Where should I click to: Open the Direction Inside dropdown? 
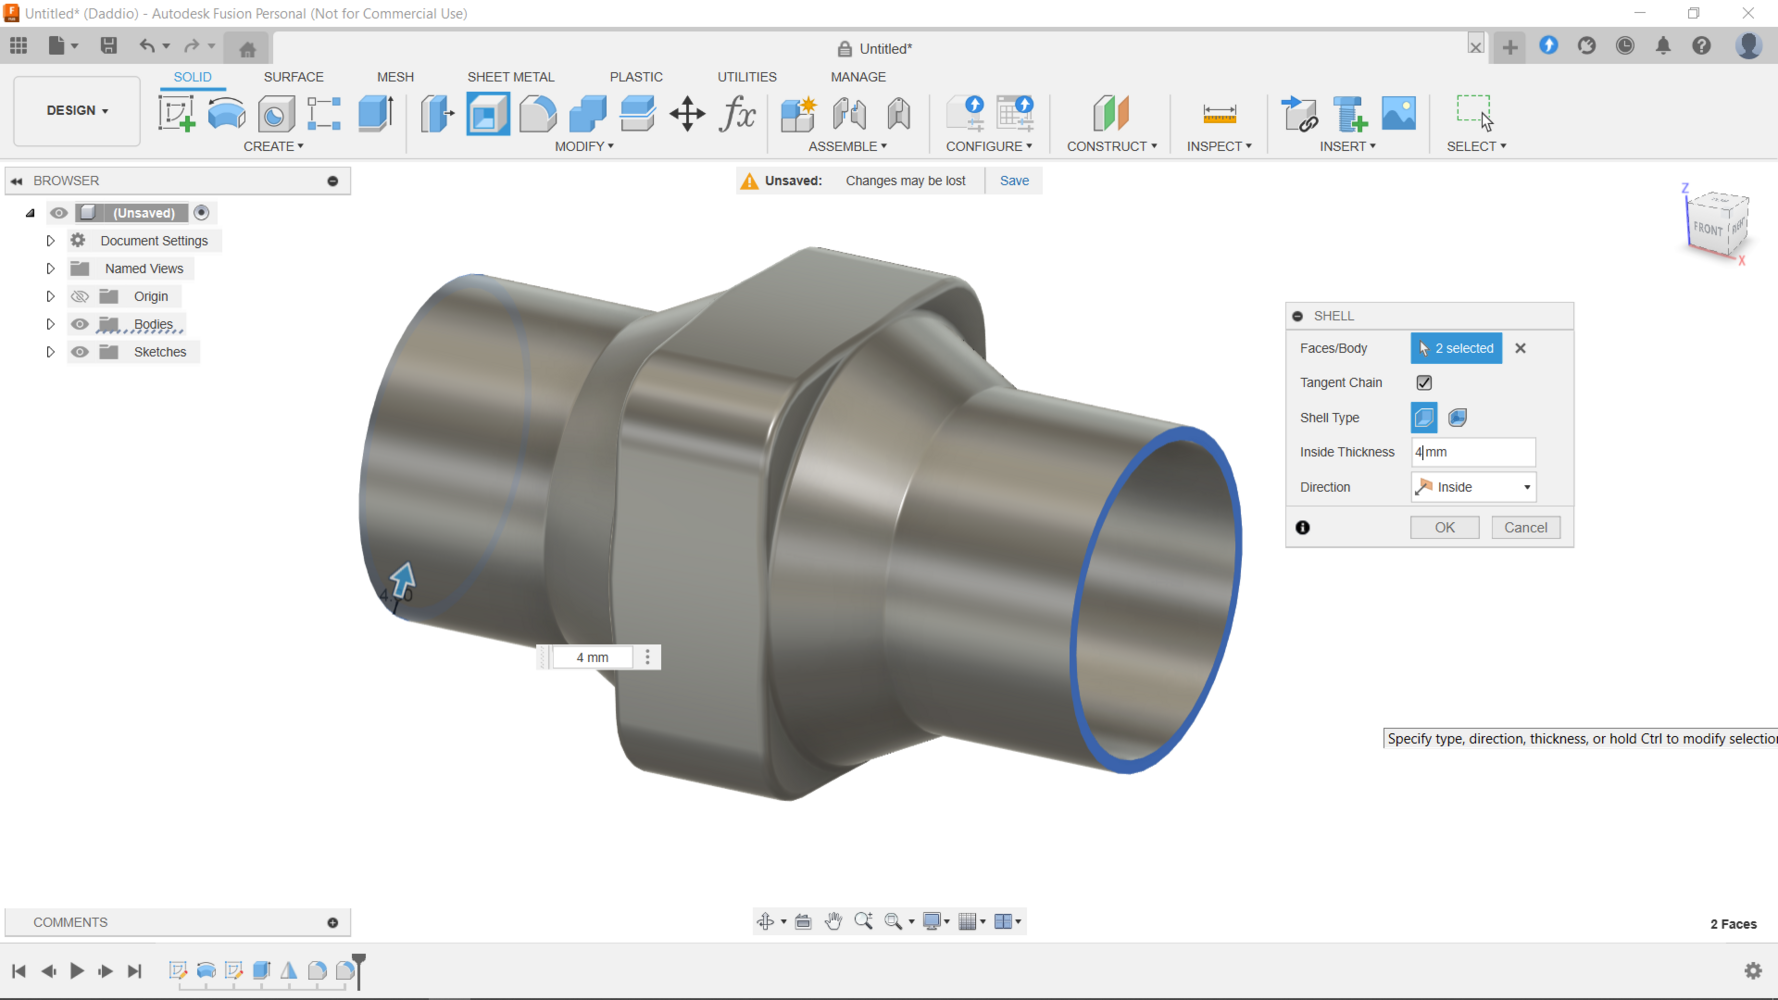1473,487
